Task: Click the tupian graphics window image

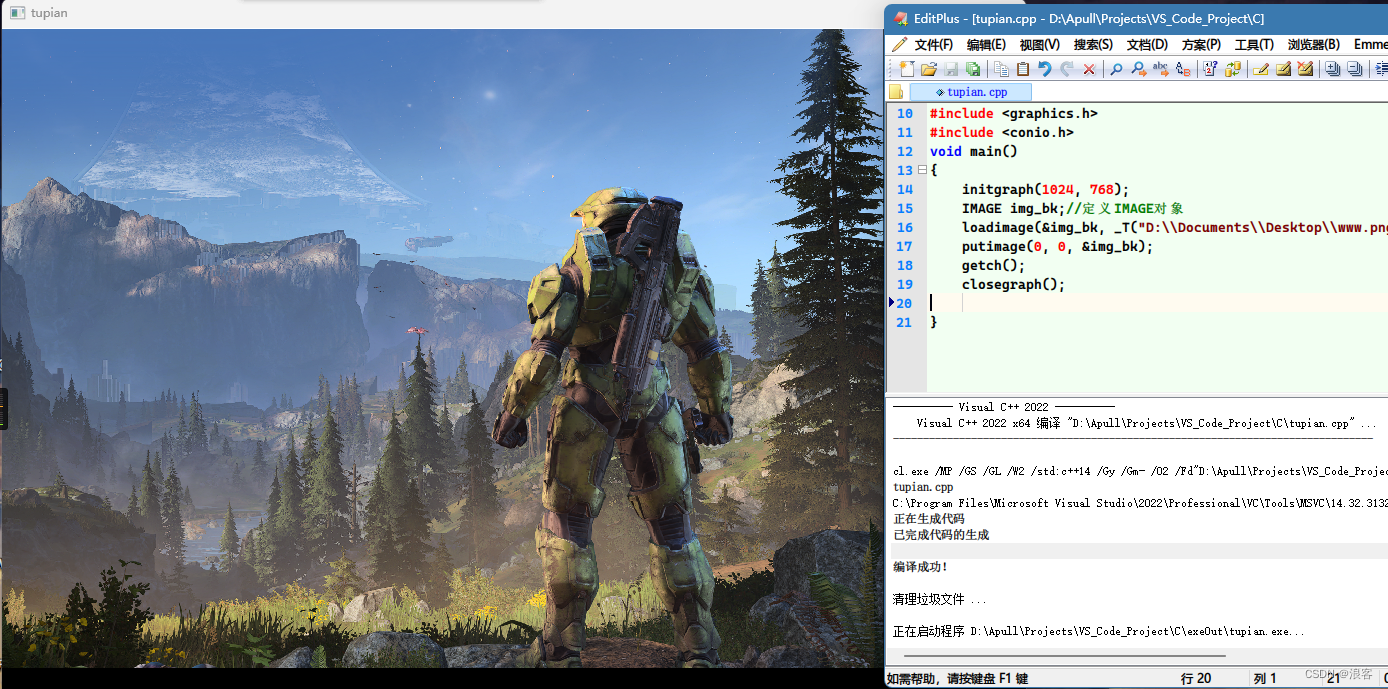Action: point(442,348)
